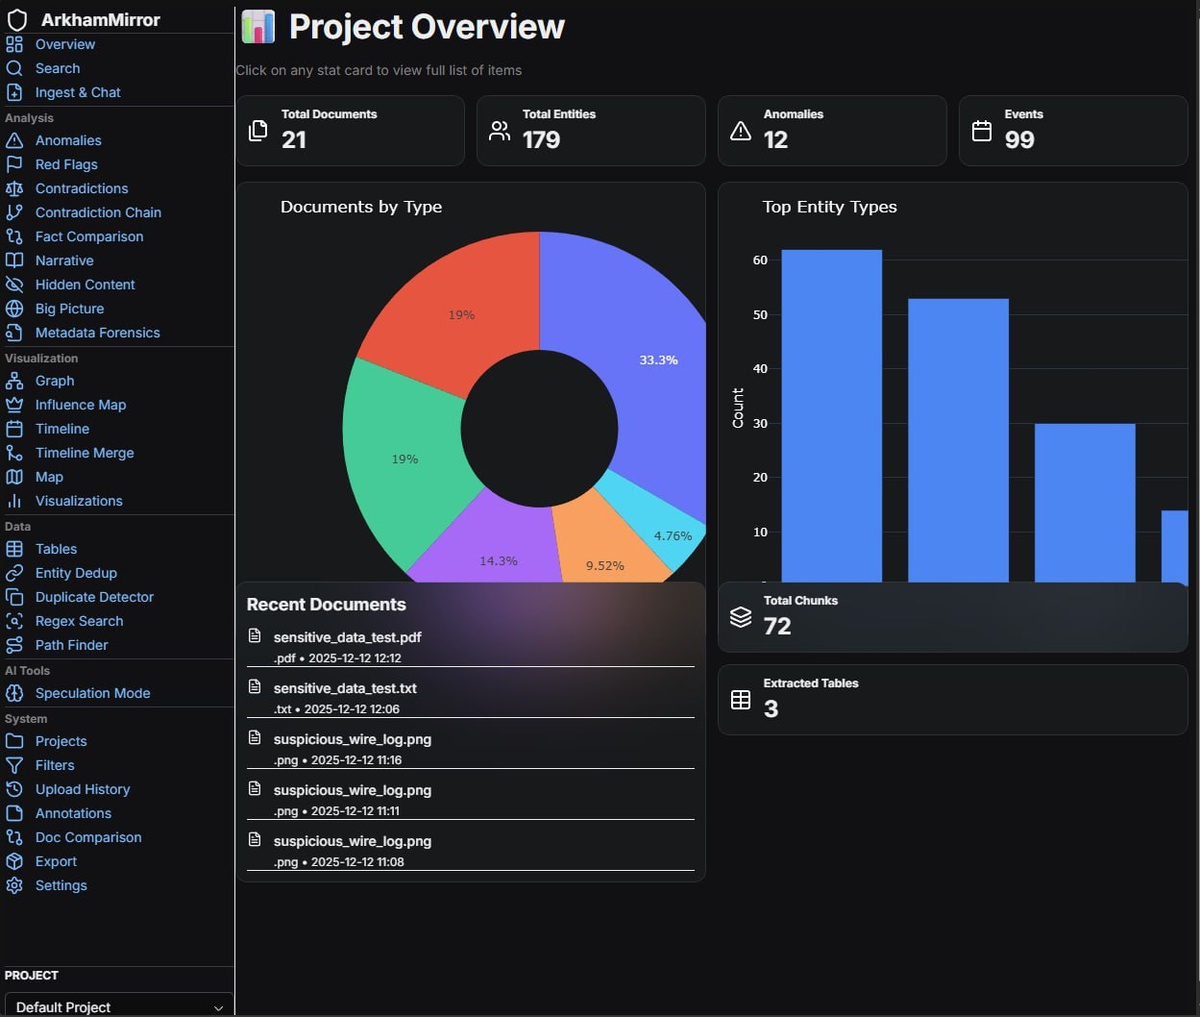
Task: Click the Visualizations bar chart icon
Action: point(14,500)
